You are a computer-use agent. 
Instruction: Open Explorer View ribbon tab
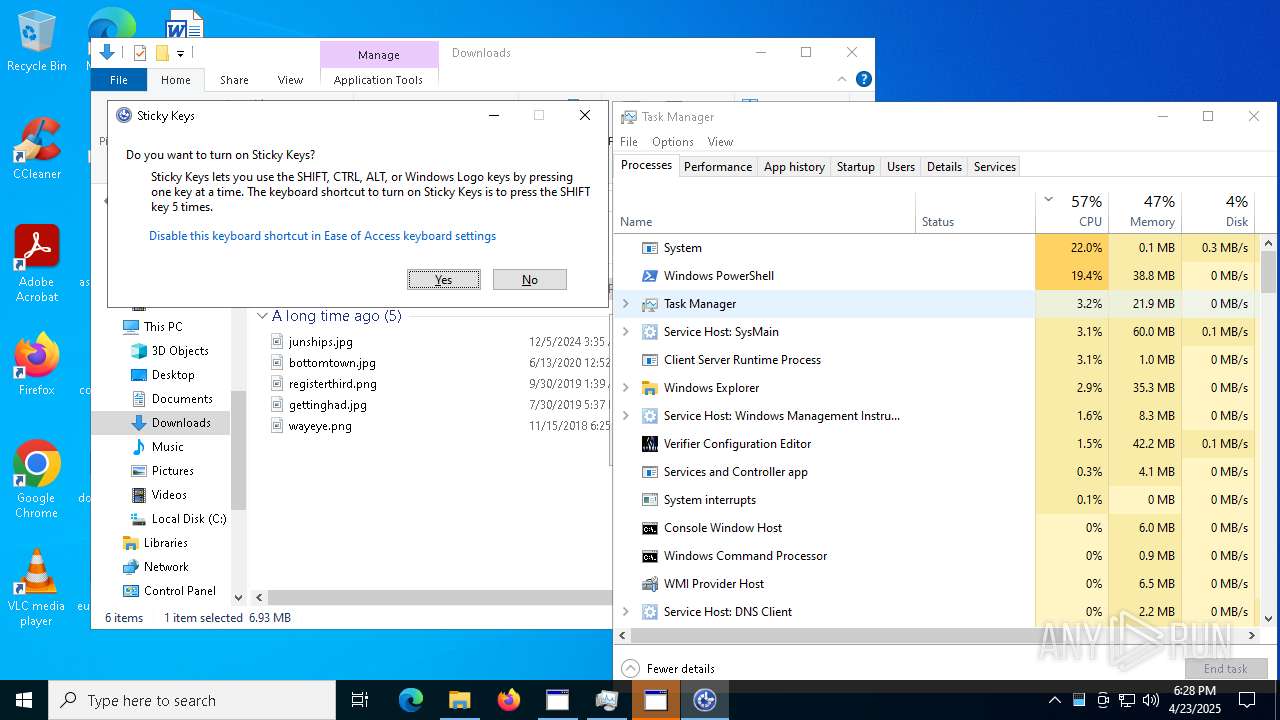pyautogui.click(x=290, y=80)
